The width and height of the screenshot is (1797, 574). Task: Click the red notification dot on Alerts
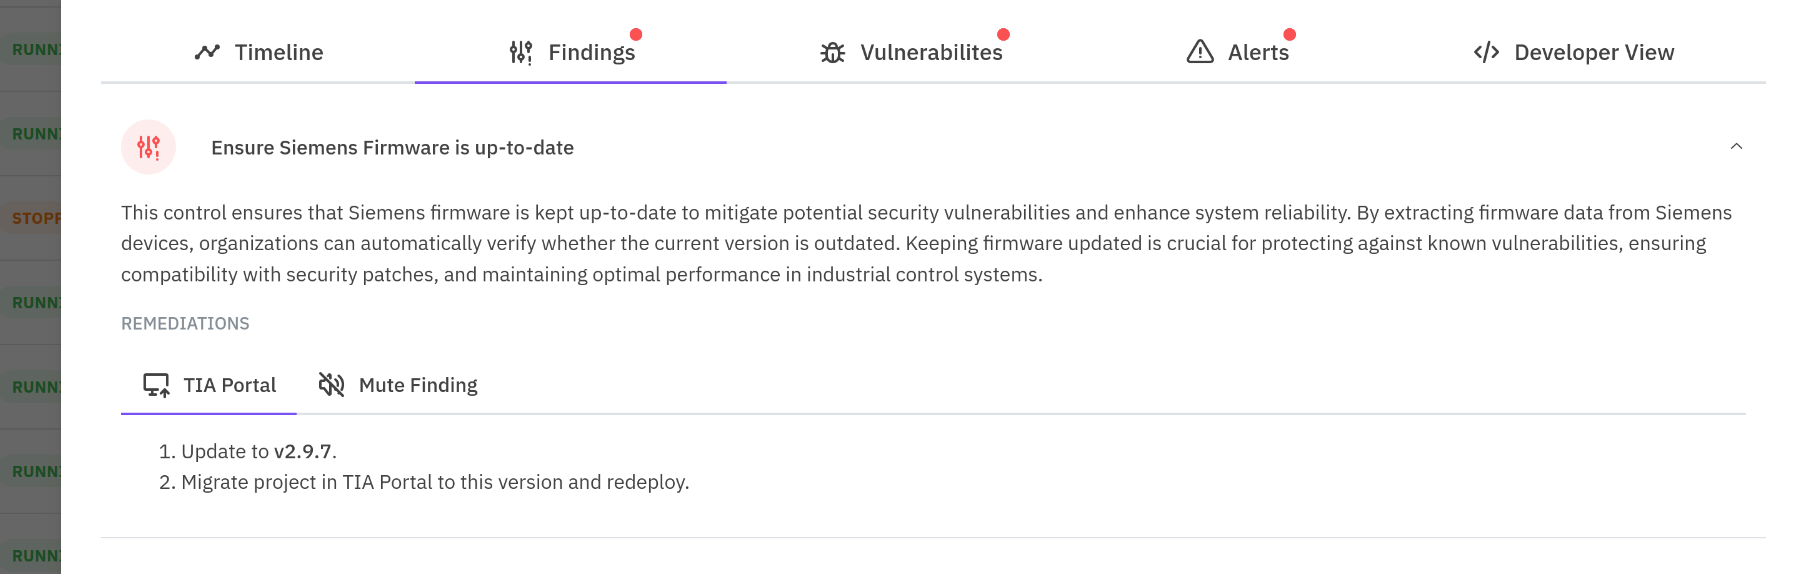1289,34
